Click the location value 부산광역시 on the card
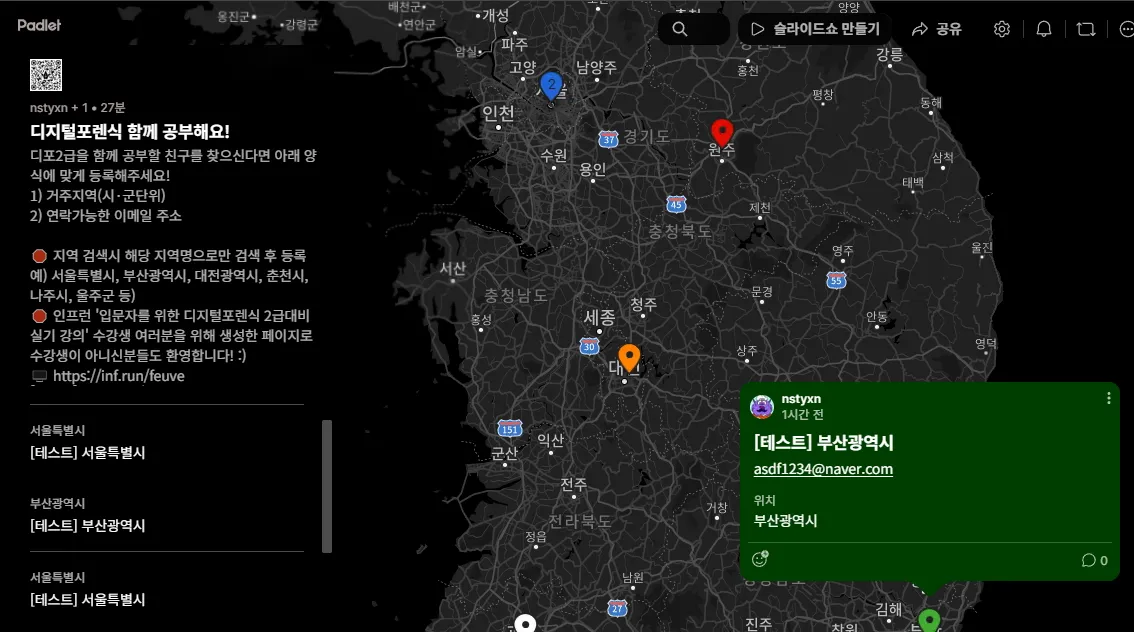The height and width of the screenshot is (632, 1134). coord(785,521)
